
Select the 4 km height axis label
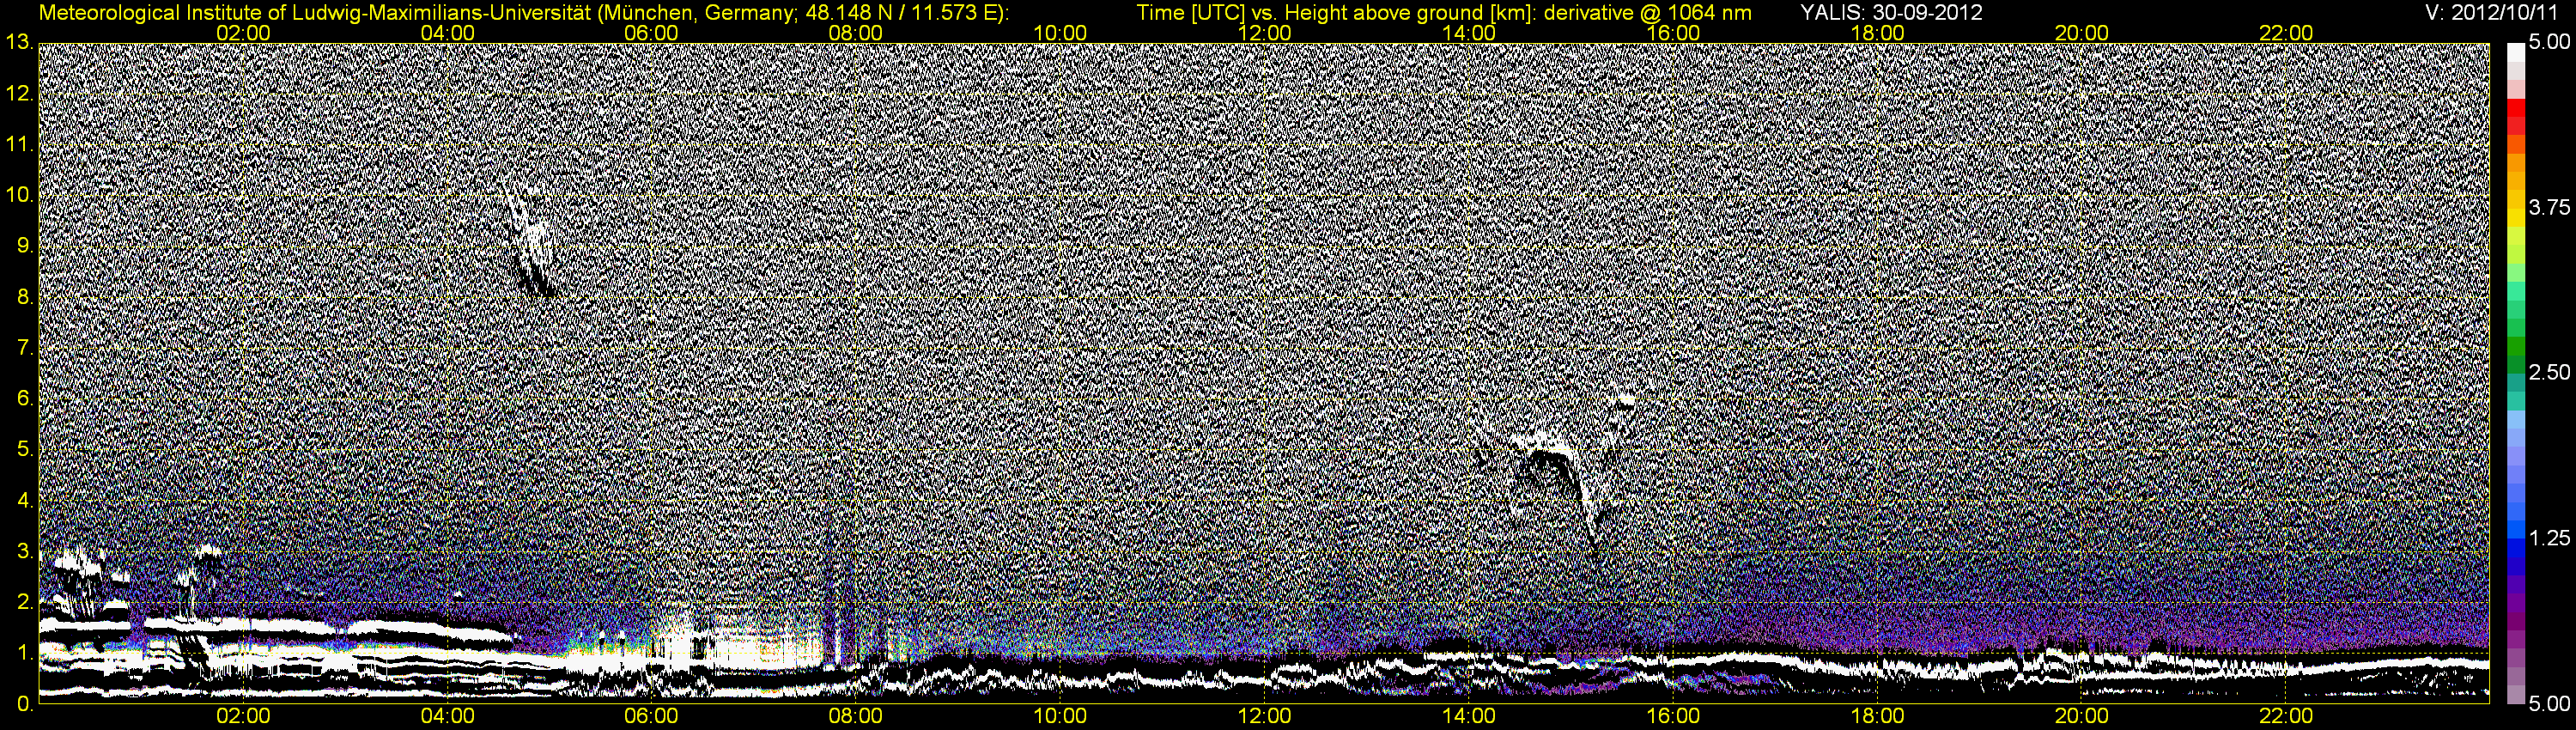(x=24, y=500)
